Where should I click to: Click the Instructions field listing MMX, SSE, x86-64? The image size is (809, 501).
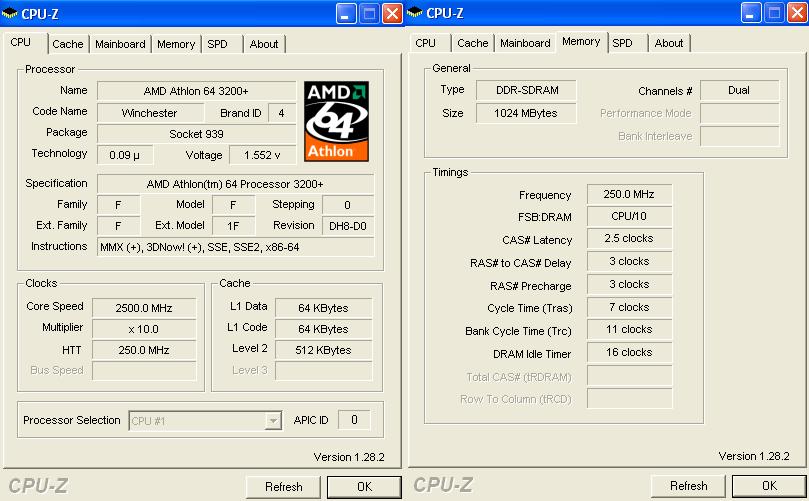point(235,247)
